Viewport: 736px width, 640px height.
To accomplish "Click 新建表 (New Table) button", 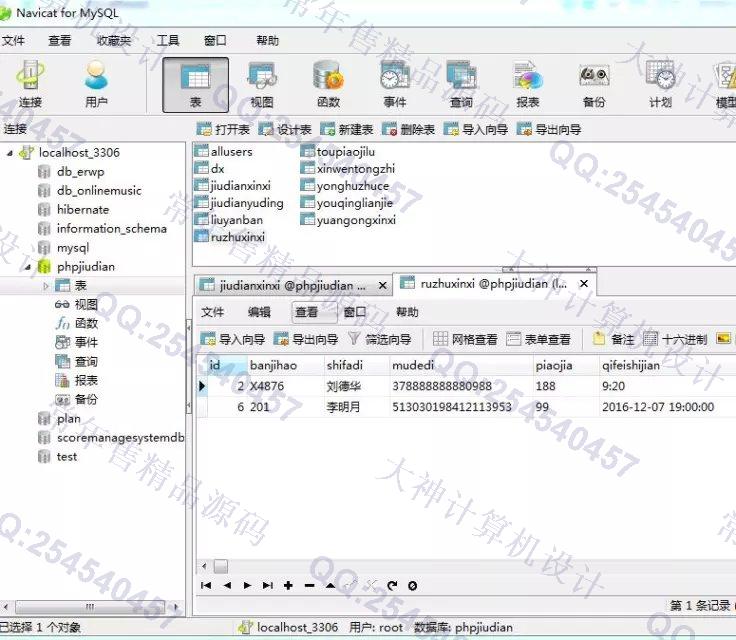I will tap(346, 129).
